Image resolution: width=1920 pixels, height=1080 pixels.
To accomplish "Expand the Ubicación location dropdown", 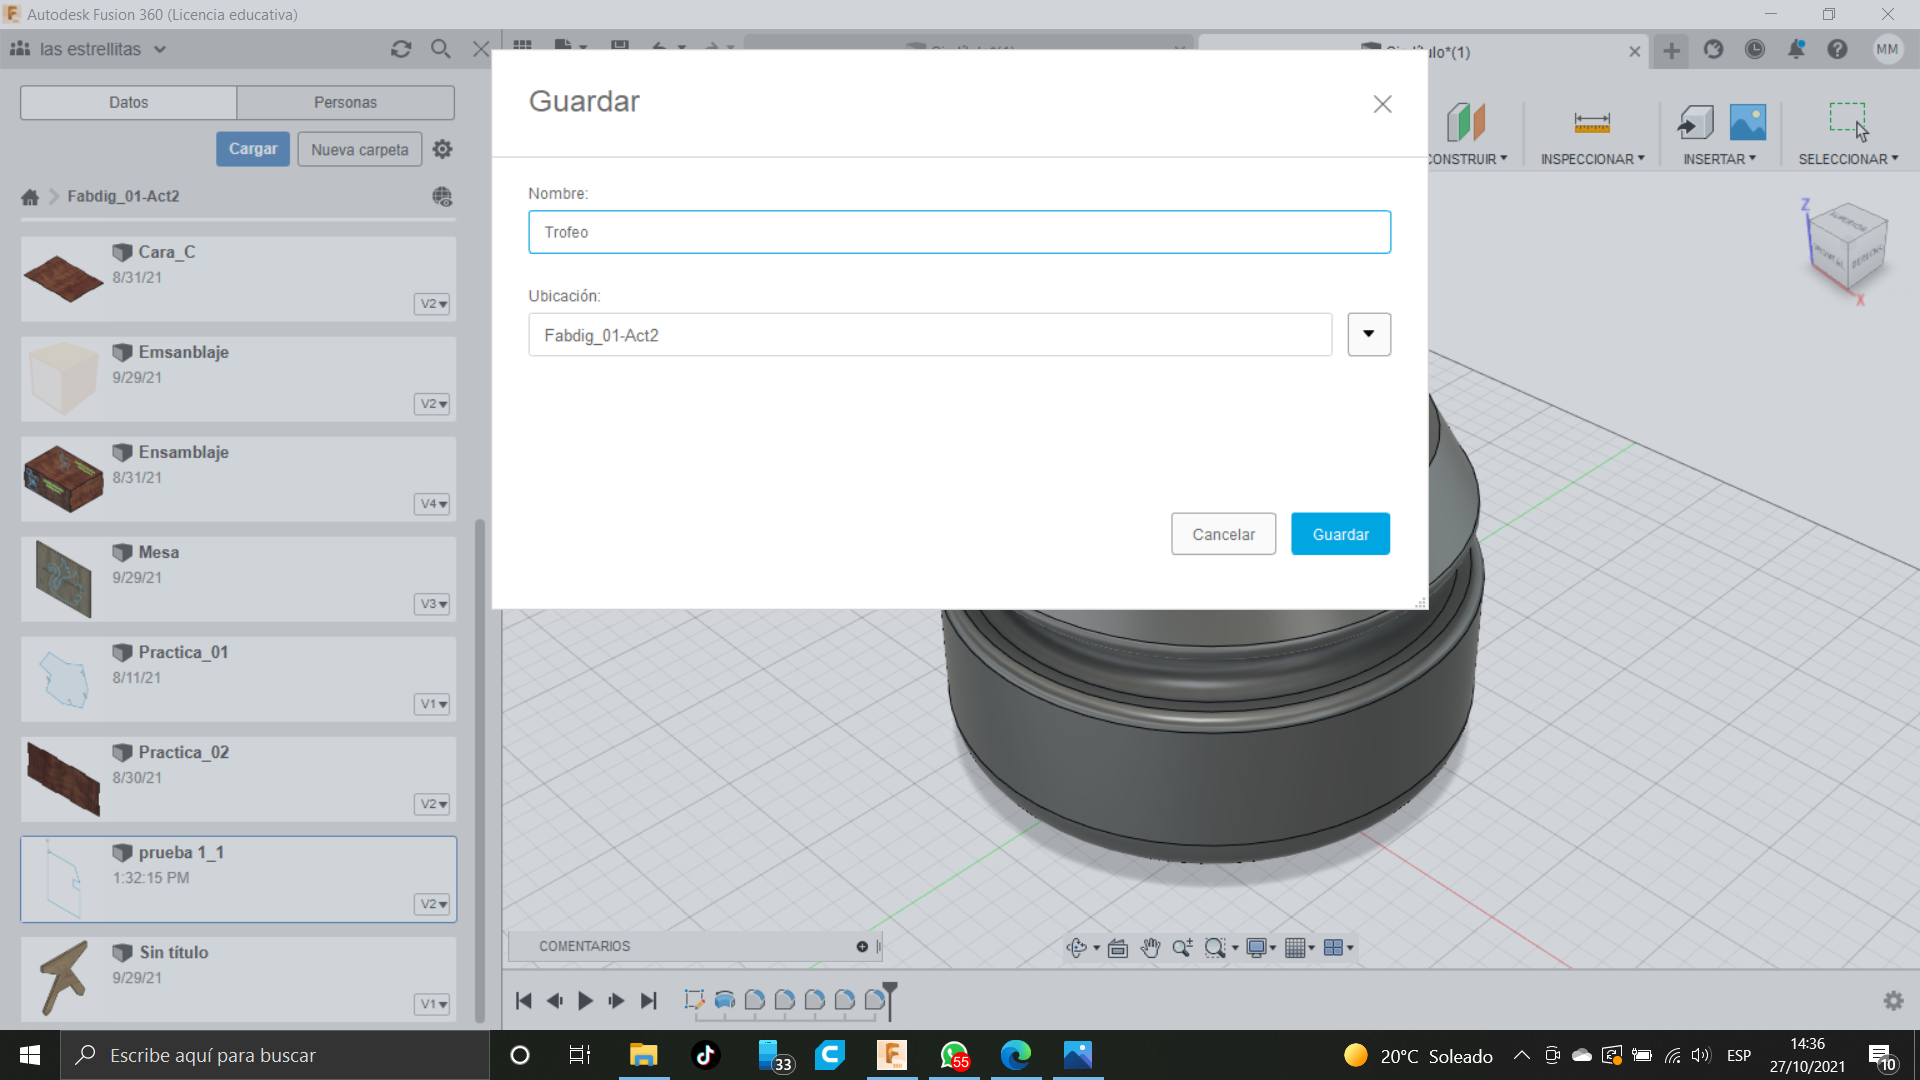I will [1368, 335].
